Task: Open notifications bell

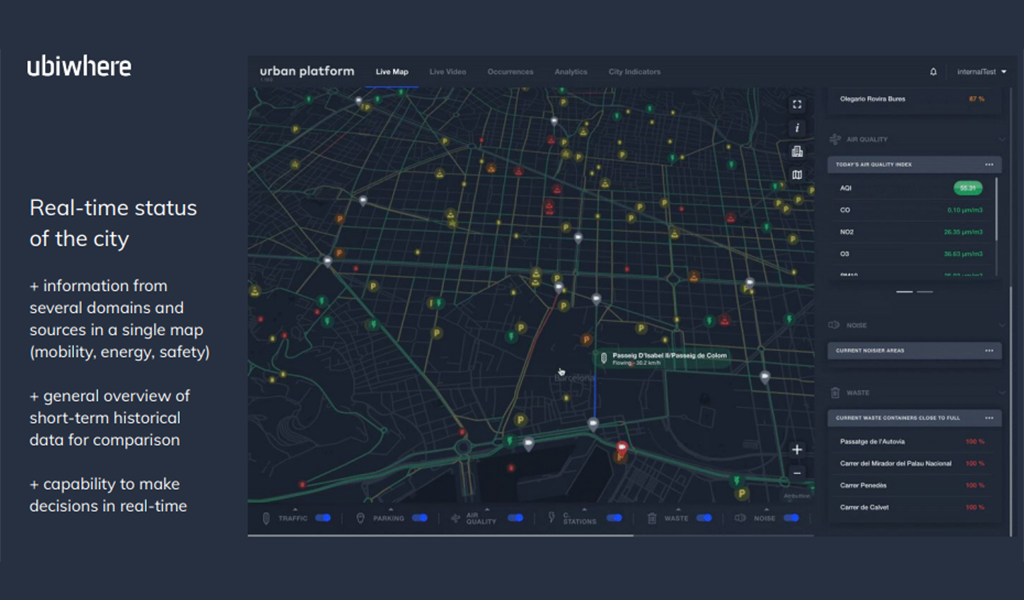Action: [x=933, y=72]
